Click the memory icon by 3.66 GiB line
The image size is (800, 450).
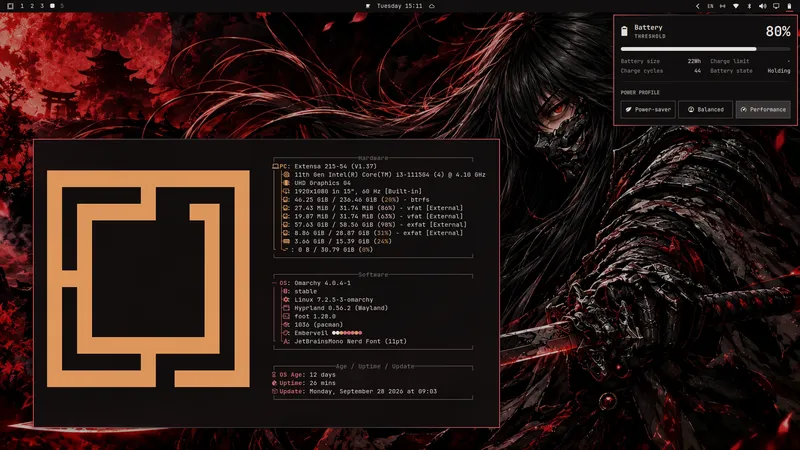[x=286, y=241]
